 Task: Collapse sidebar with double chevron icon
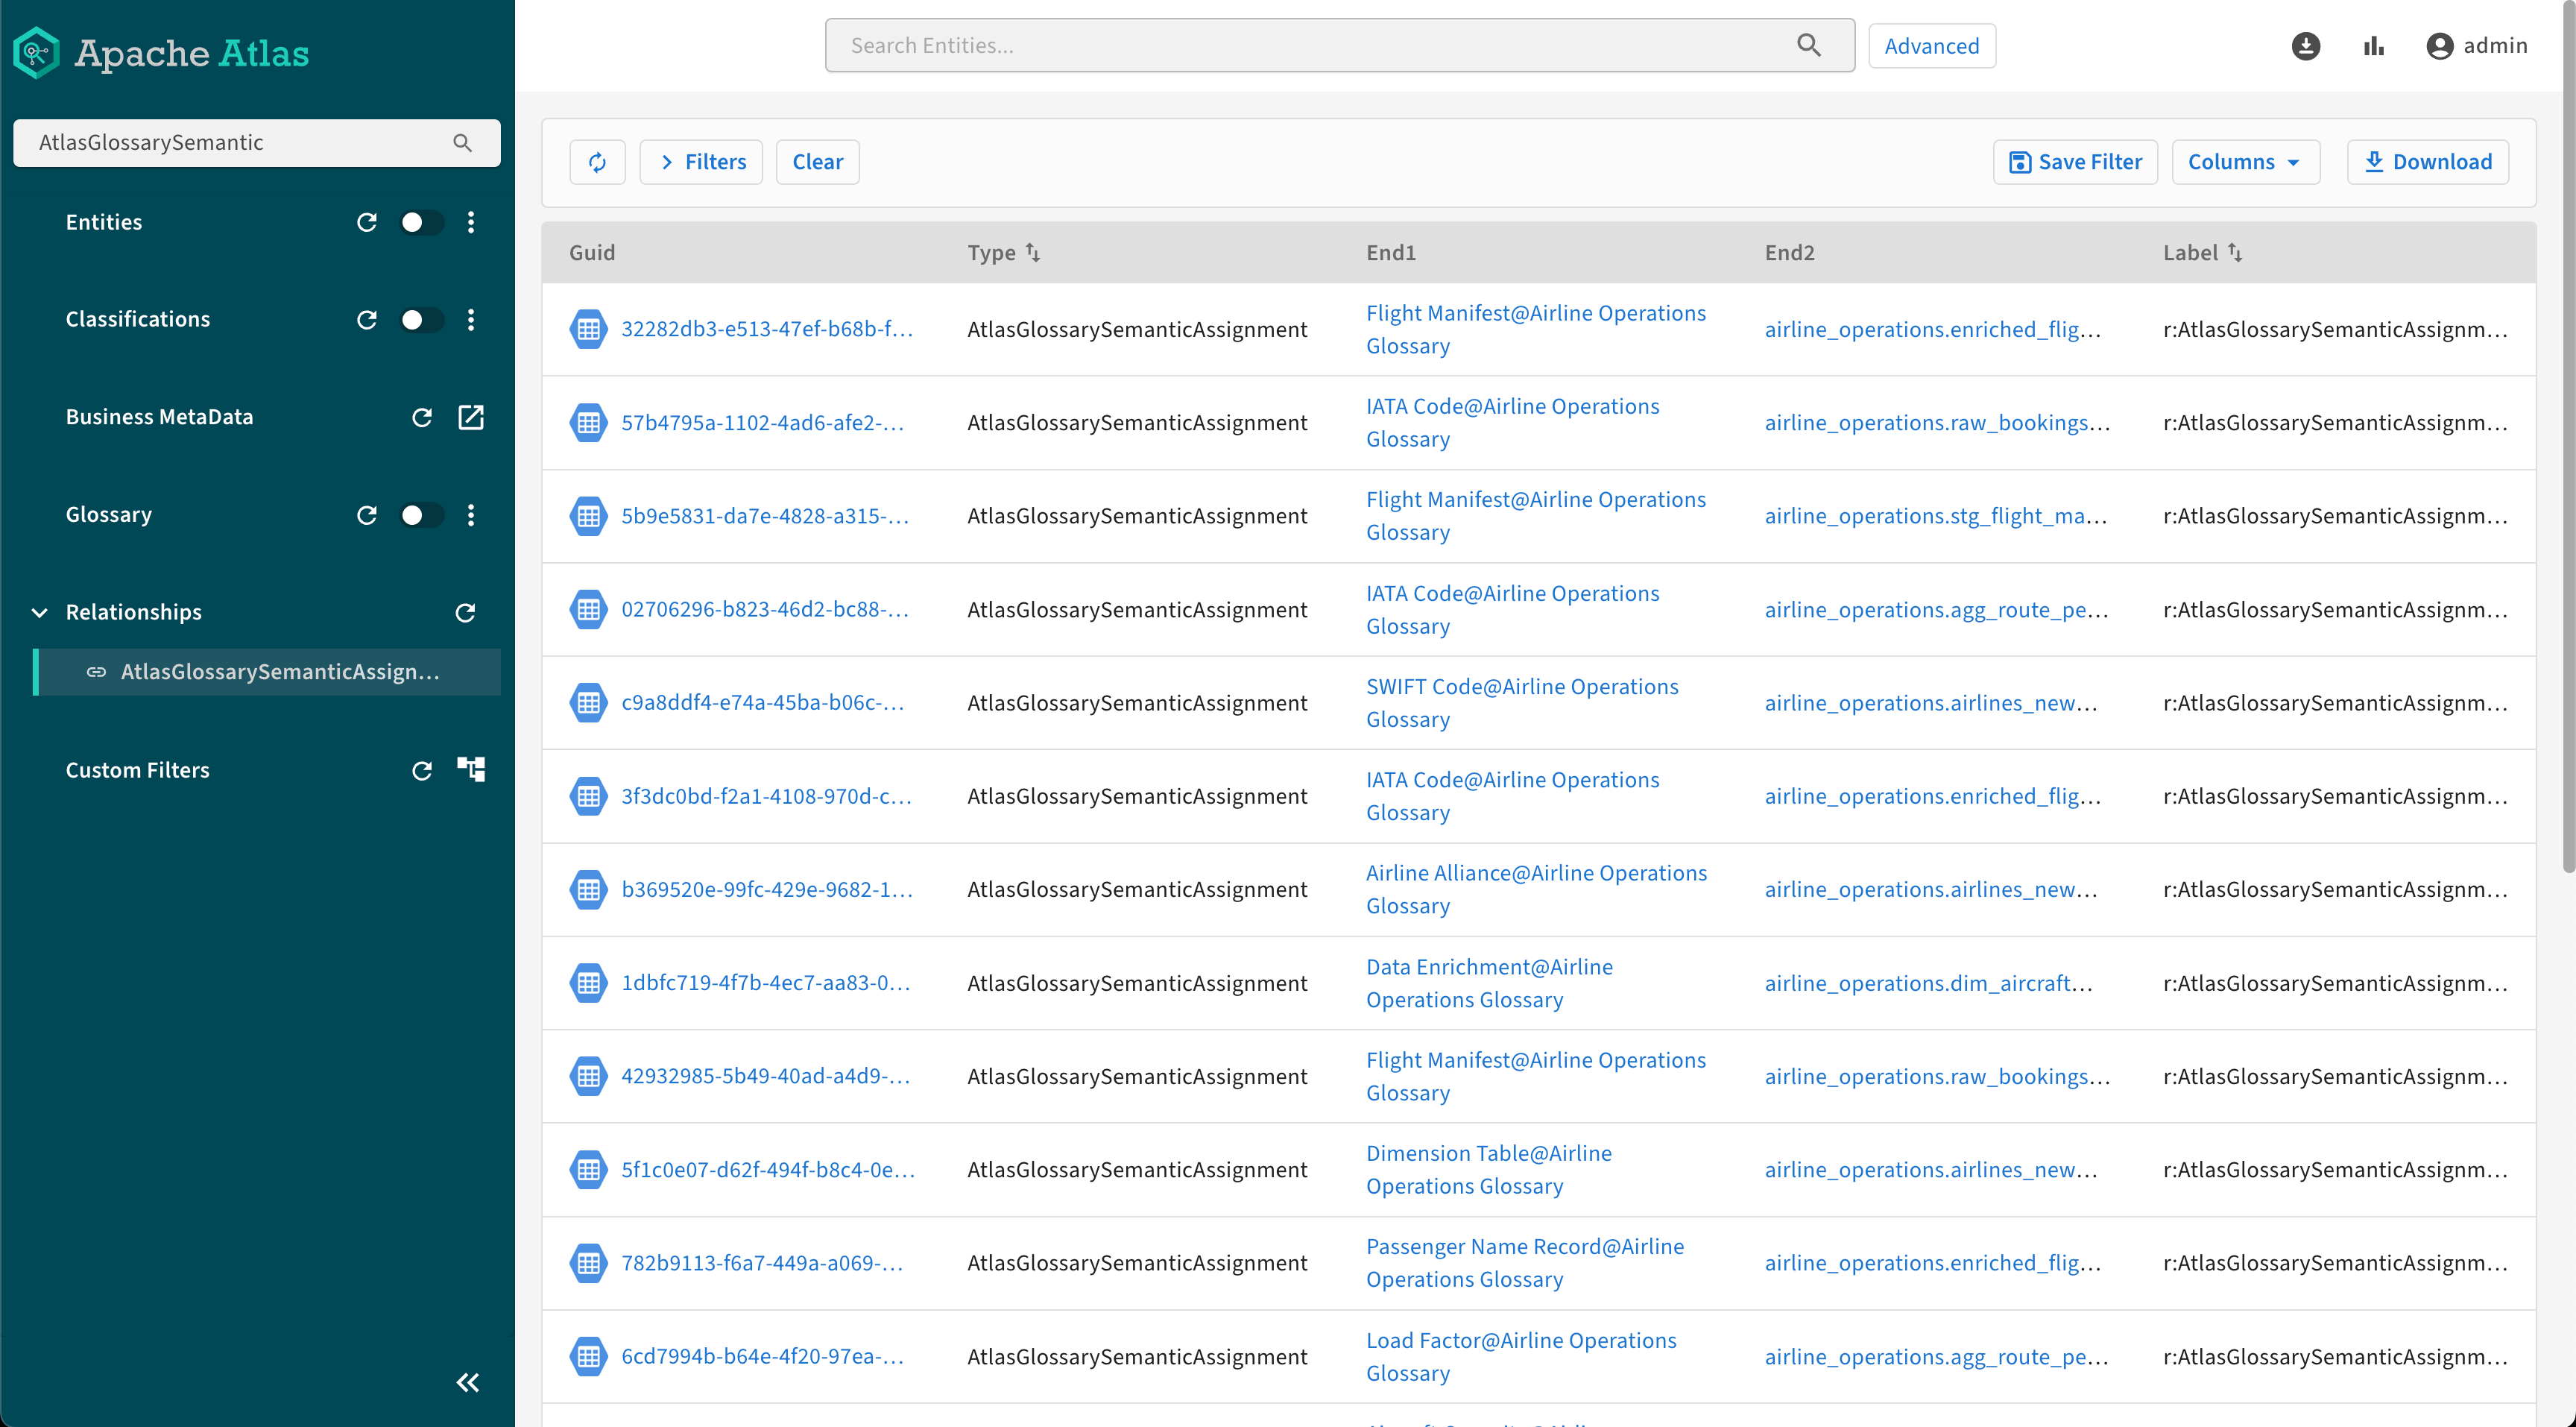pyautogui.click(x=467, y=1382)
